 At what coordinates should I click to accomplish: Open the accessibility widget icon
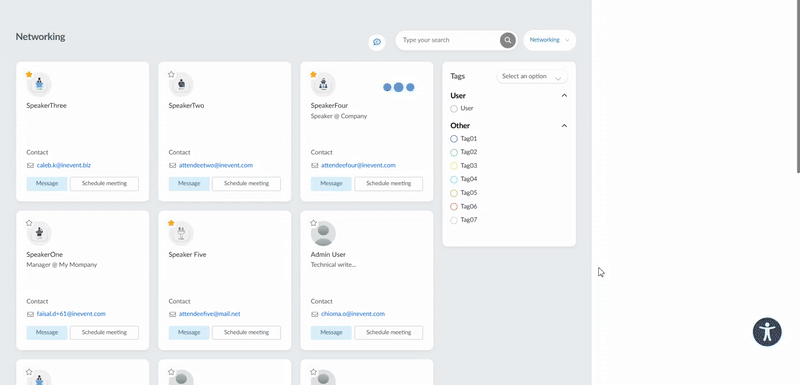[x=767, y=332]
